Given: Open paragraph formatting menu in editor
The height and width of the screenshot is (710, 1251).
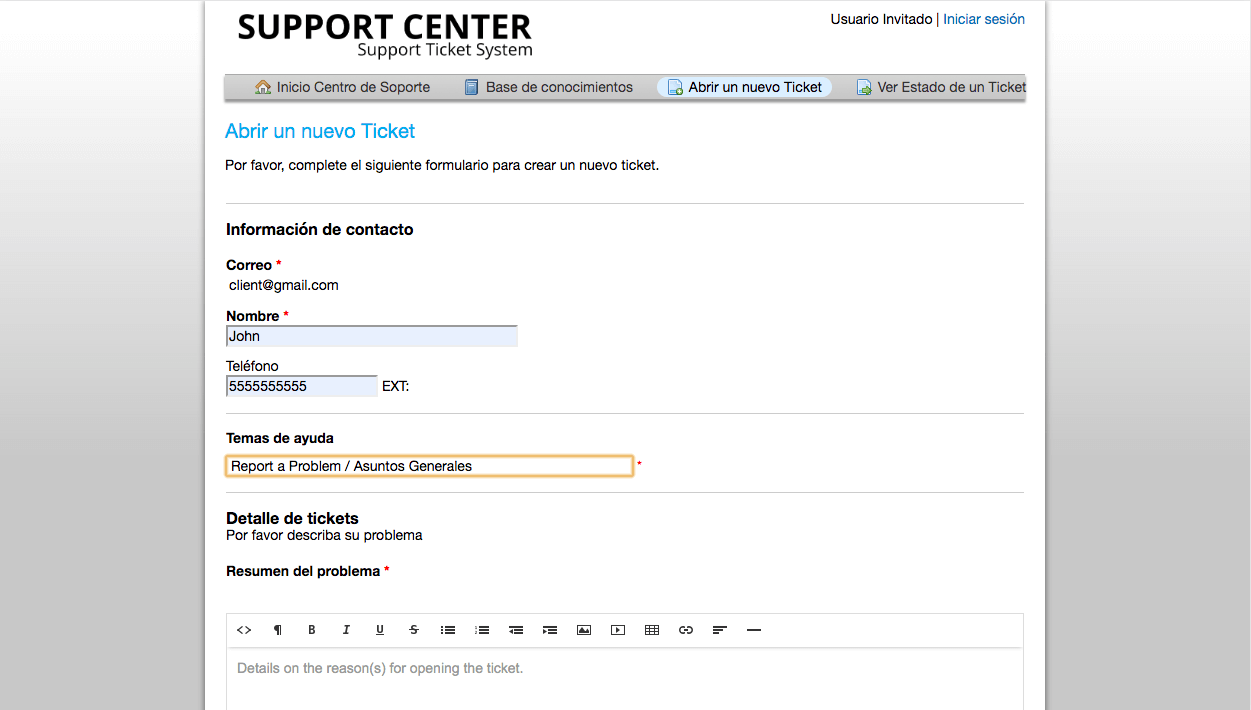Looking at the screenshot, I should (x=278, y=630).
